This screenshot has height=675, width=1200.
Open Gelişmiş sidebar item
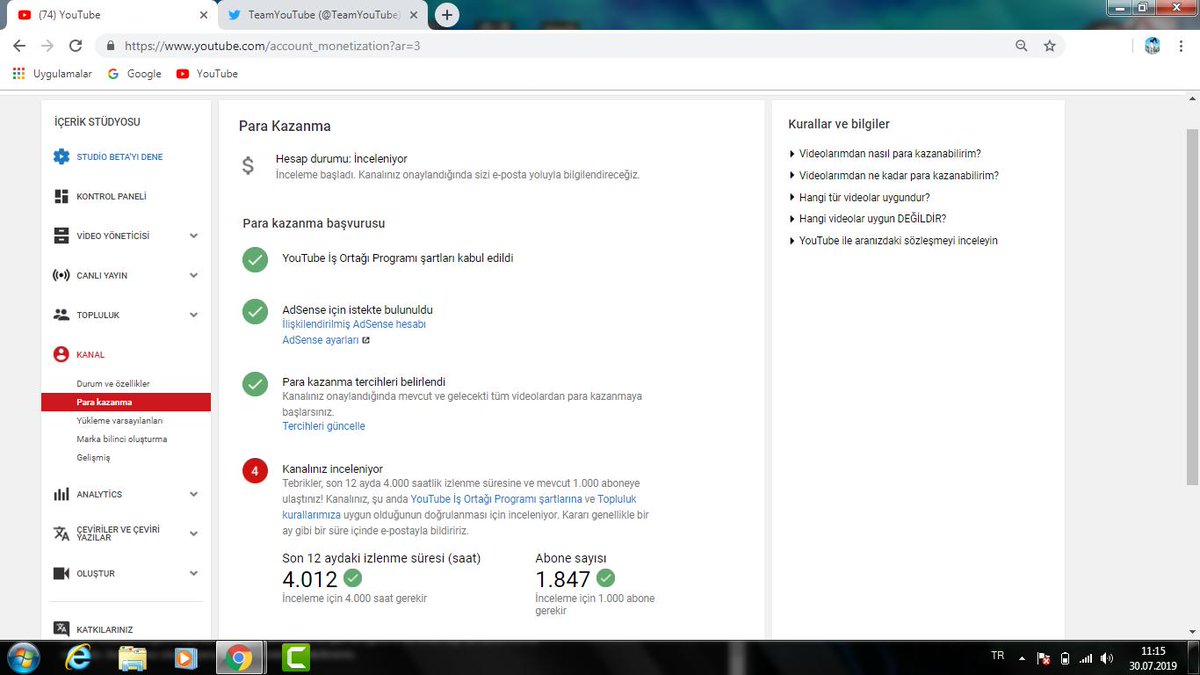93,457
